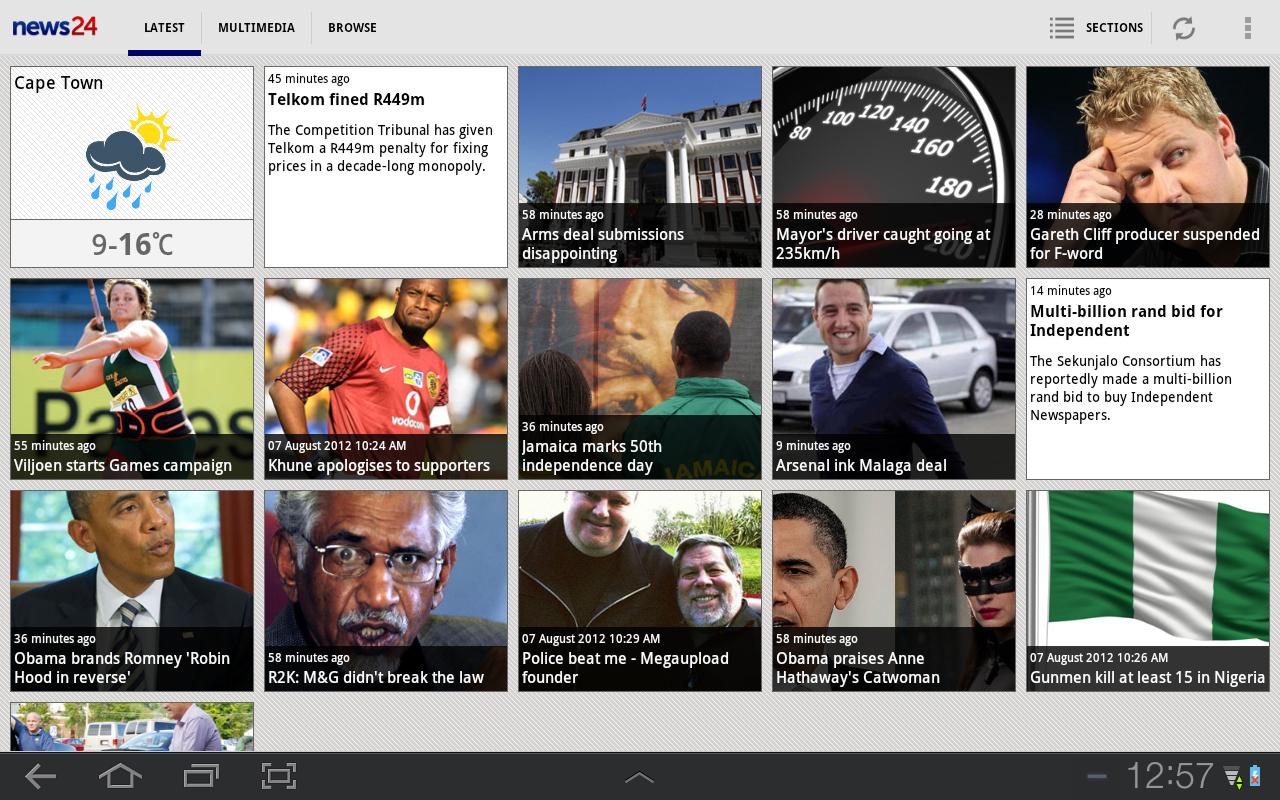This screenshot has height=800, width=1280.
Task: Open Obama praises Anne Hathaway's Catwoman story
Action: (x=894, y=591)
